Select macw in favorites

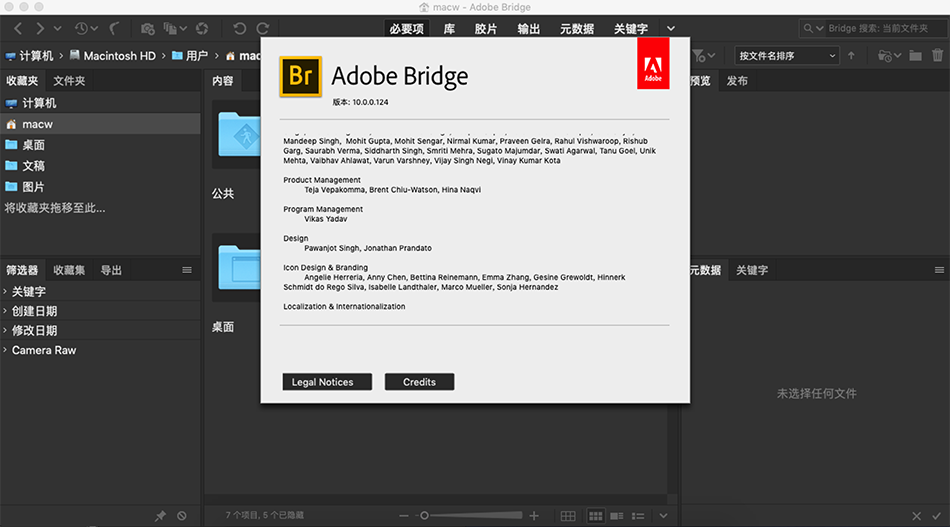coord(100,124)
